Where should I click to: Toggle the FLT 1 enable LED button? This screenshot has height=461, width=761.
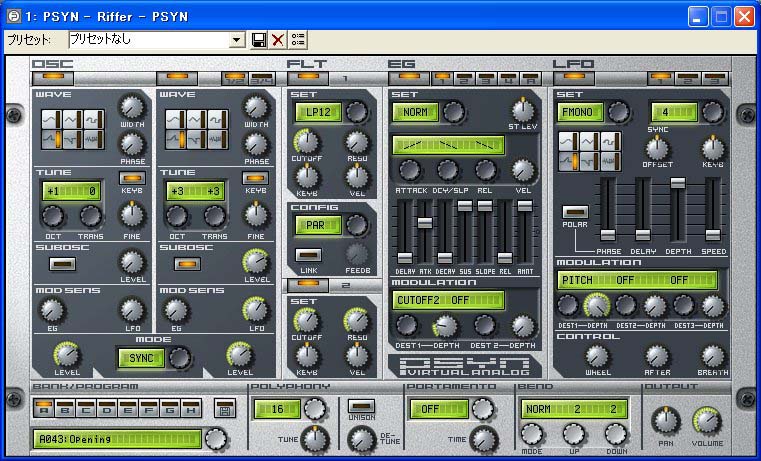tap(308, 77)
